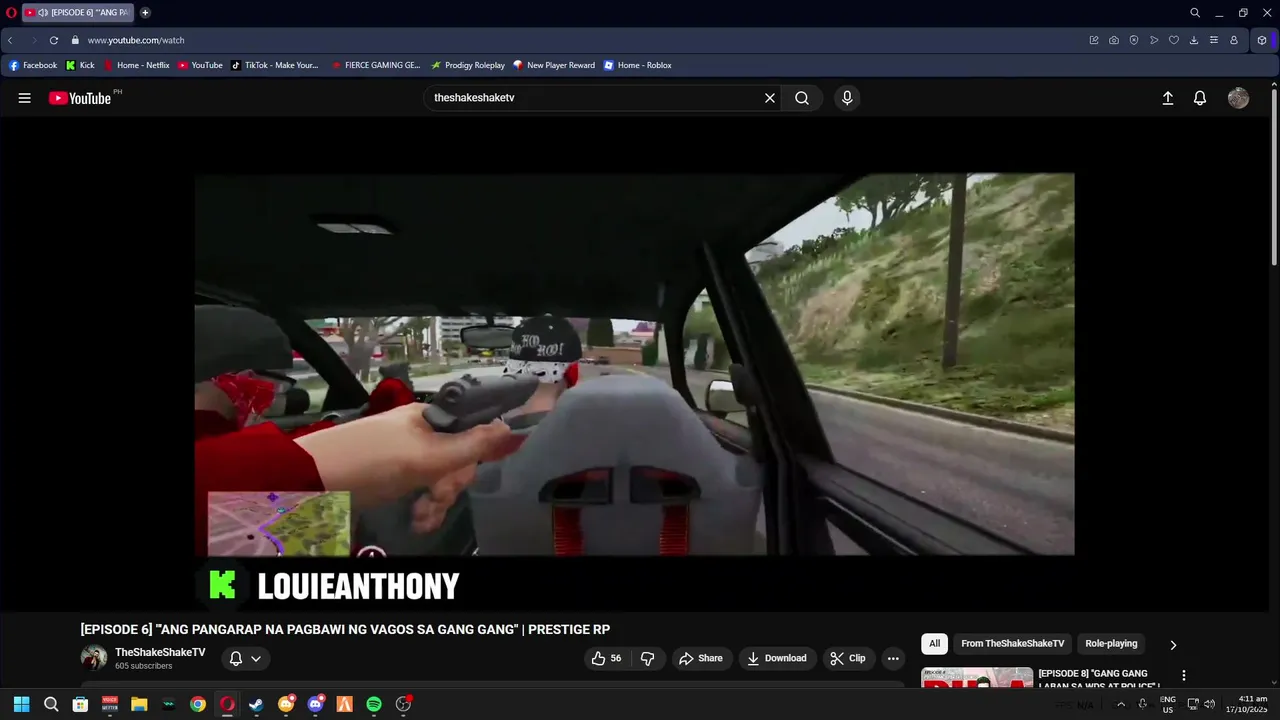
Task: Open Windows taskbar search
Action: coord(51,704)
